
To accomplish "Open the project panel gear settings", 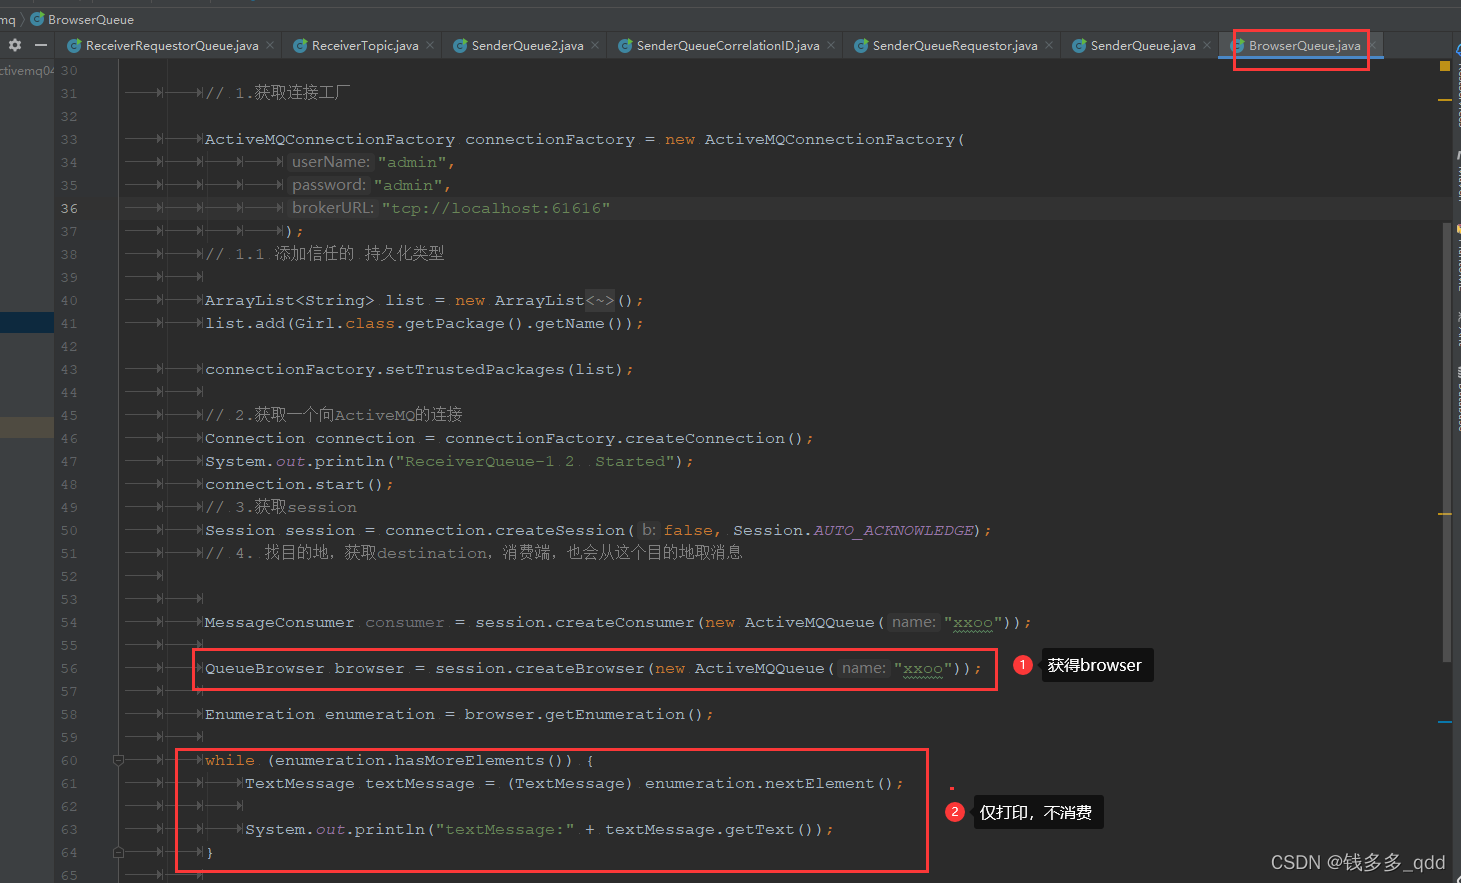I will [x=15, y=45].
